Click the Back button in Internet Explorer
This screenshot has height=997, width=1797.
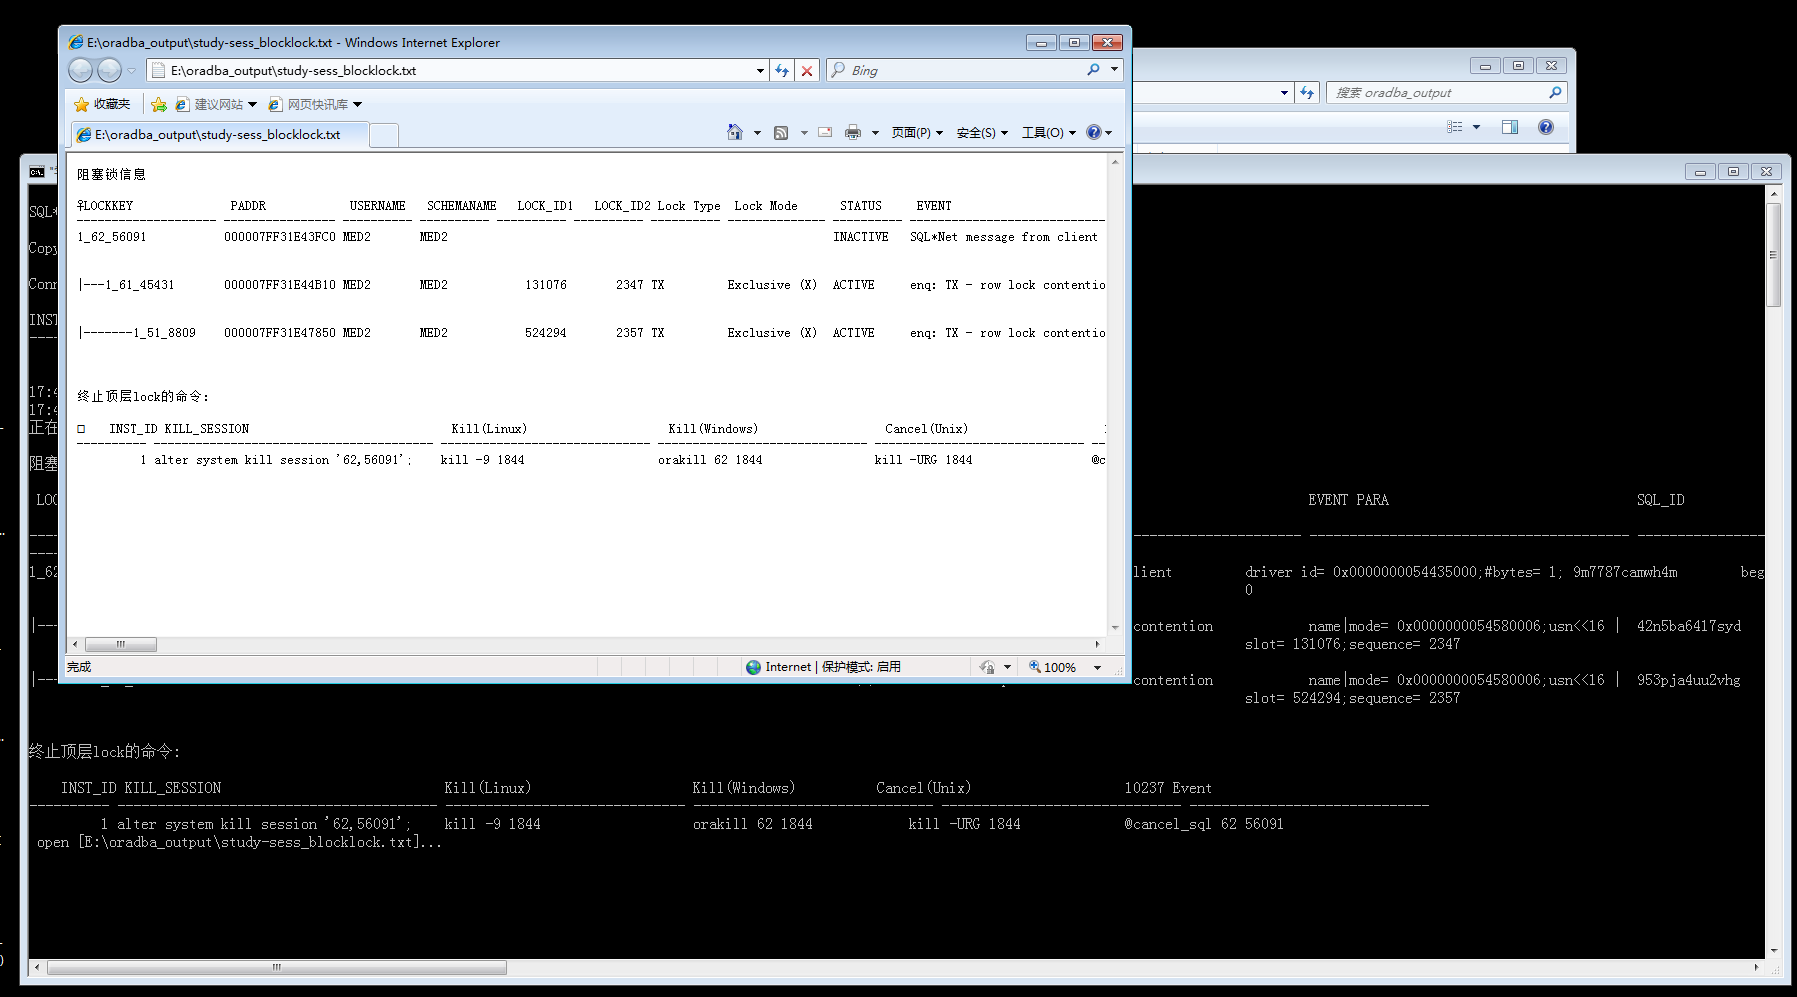pos(81,70)
